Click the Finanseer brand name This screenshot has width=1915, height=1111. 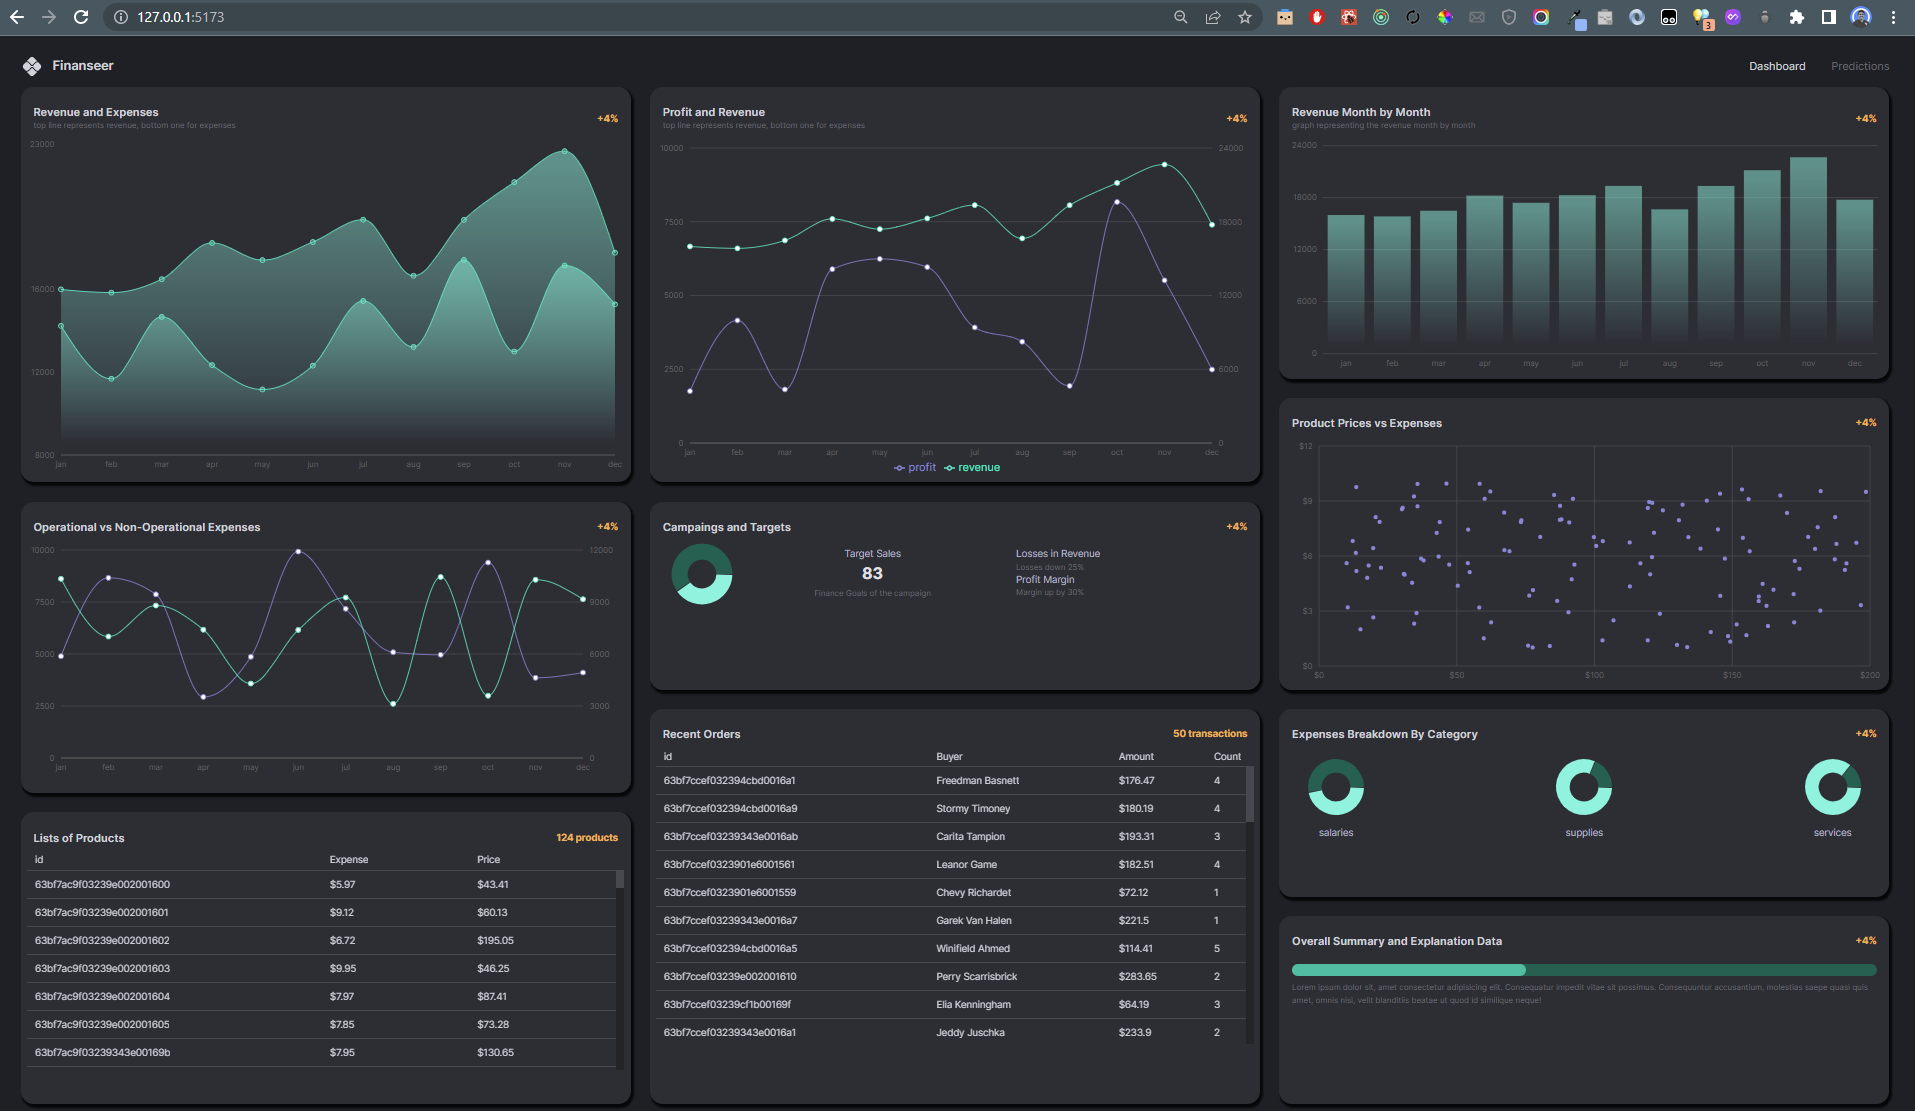tap(83, 65)
